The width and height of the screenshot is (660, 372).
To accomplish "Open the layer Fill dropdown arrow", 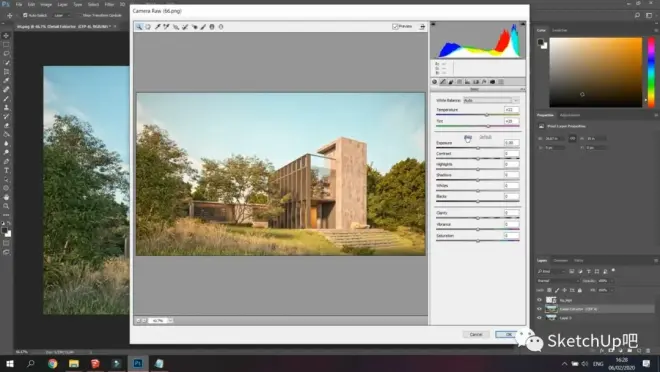I will tap(612, 290).
